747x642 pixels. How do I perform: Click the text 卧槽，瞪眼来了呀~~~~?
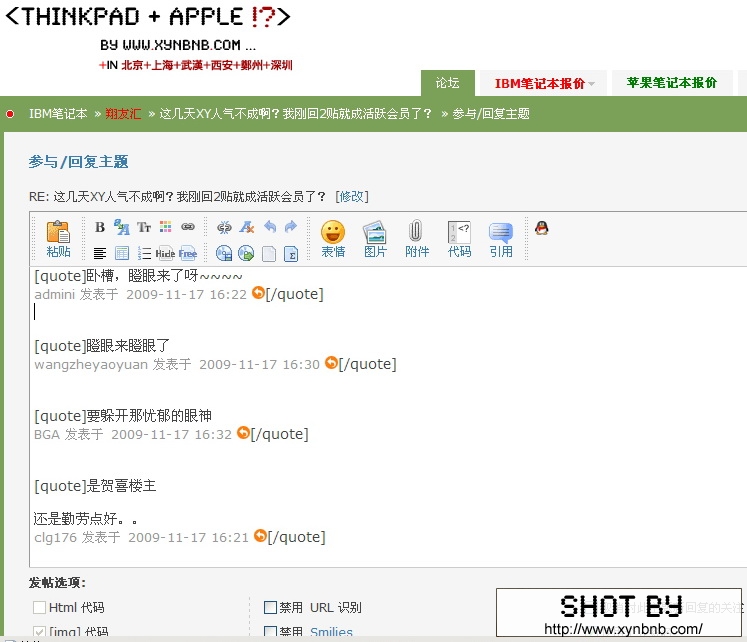(164, 276)
